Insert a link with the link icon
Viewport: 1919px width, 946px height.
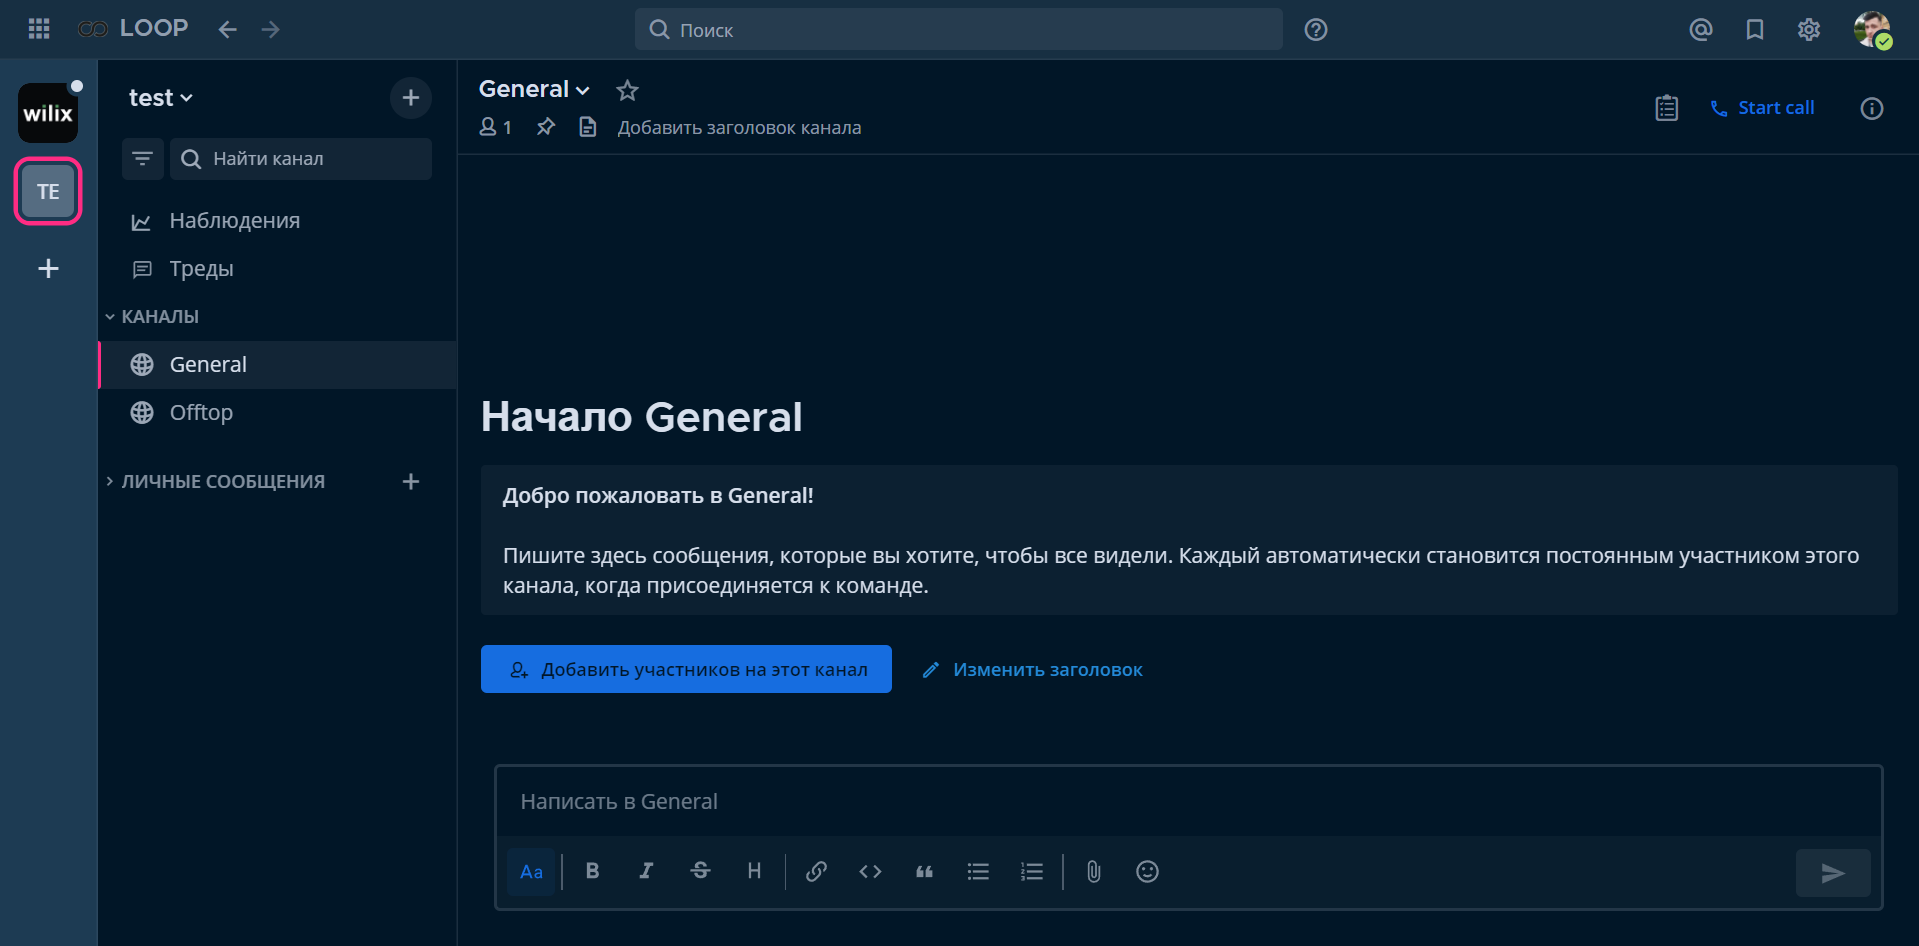click(x=816, y=872)
